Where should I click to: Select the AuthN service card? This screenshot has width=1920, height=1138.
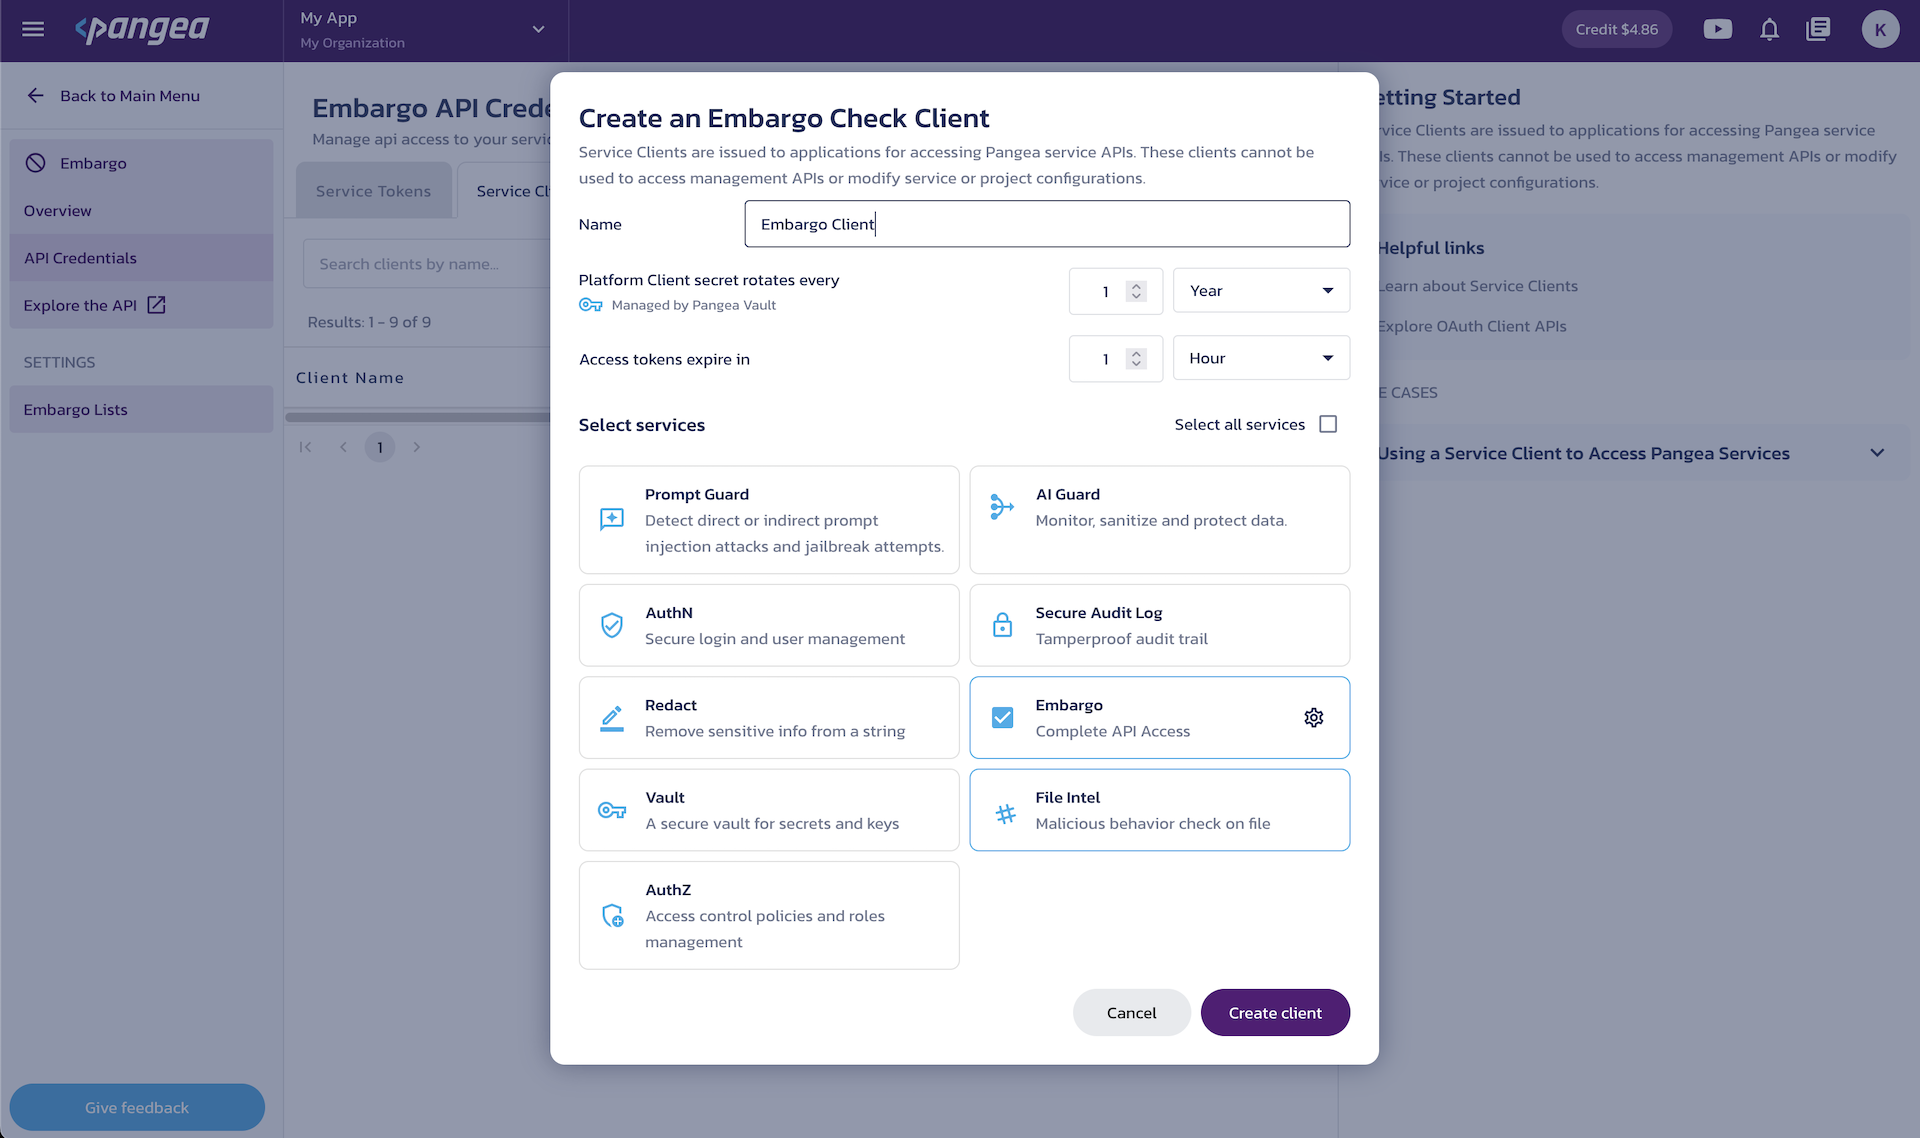click(x=769, y=625)
